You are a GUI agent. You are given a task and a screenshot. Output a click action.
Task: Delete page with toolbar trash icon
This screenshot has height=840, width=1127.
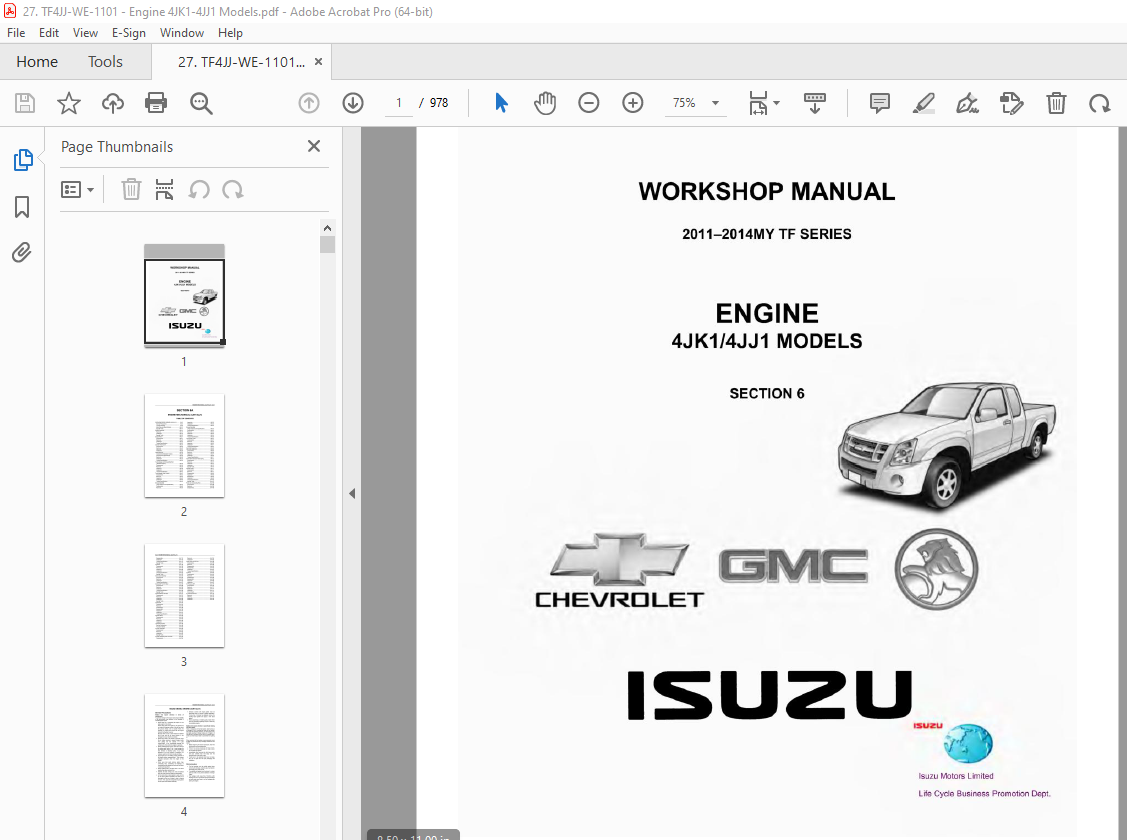click(x=1056, y=103)
